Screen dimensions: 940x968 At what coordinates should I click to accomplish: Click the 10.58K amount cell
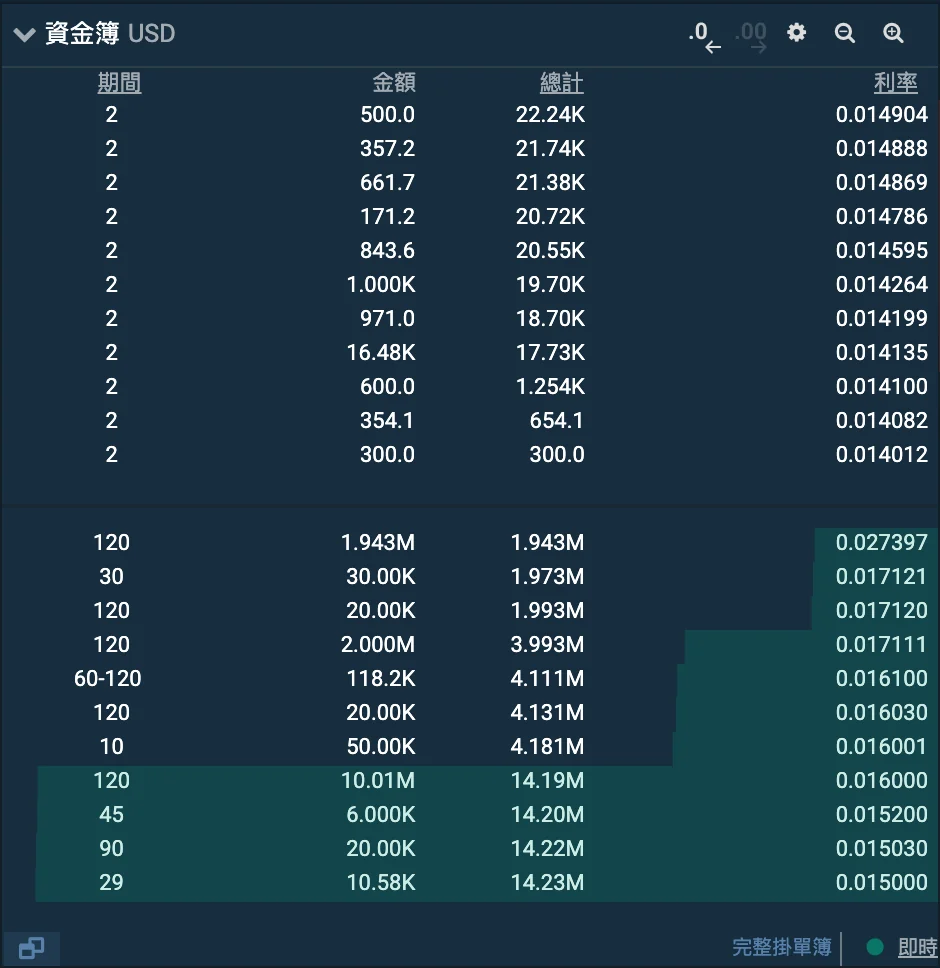point(381,882)
